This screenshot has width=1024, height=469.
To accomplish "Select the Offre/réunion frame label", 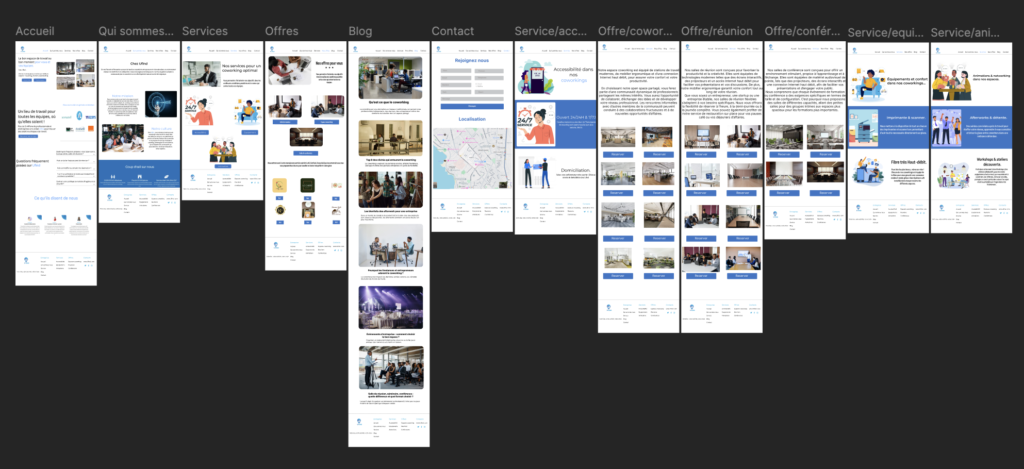I will click(x=717, y=32).
